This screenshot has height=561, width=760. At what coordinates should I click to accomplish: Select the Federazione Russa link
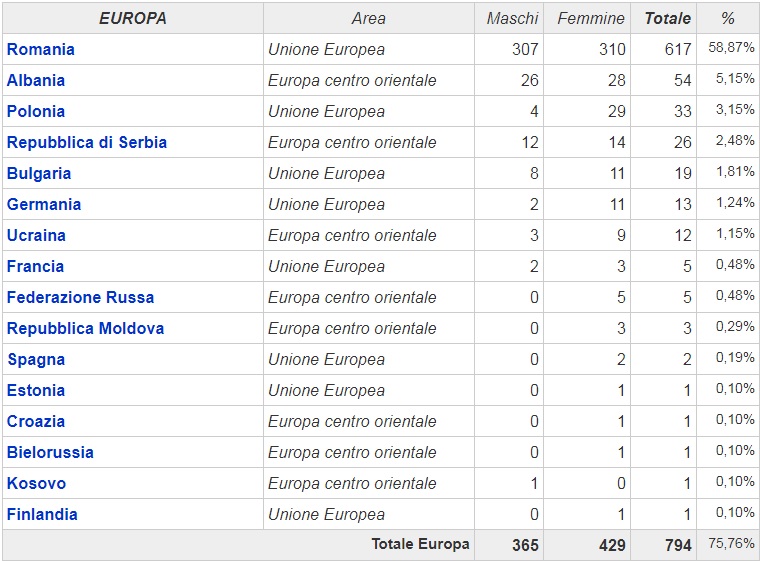(x=81, y=297)
